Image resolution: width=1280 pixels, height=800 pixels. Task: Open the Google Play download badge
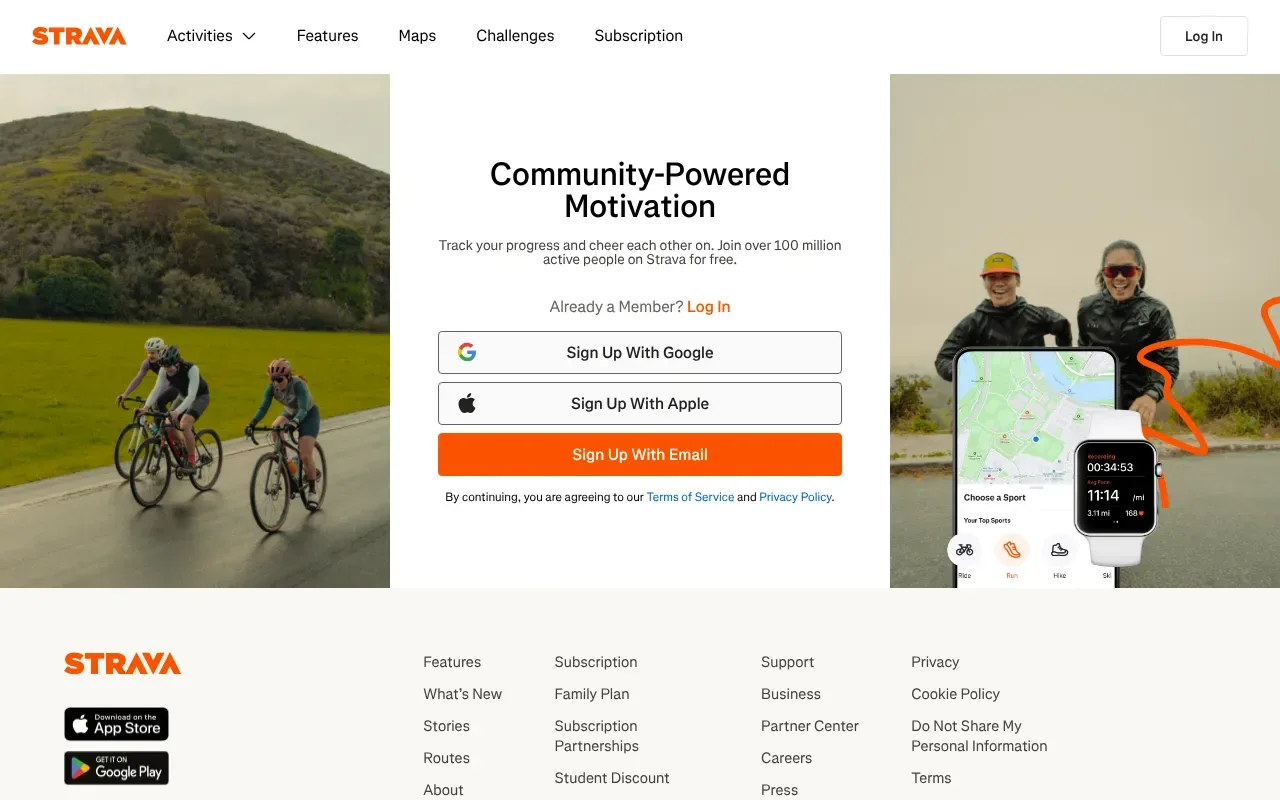click(116, 768)
